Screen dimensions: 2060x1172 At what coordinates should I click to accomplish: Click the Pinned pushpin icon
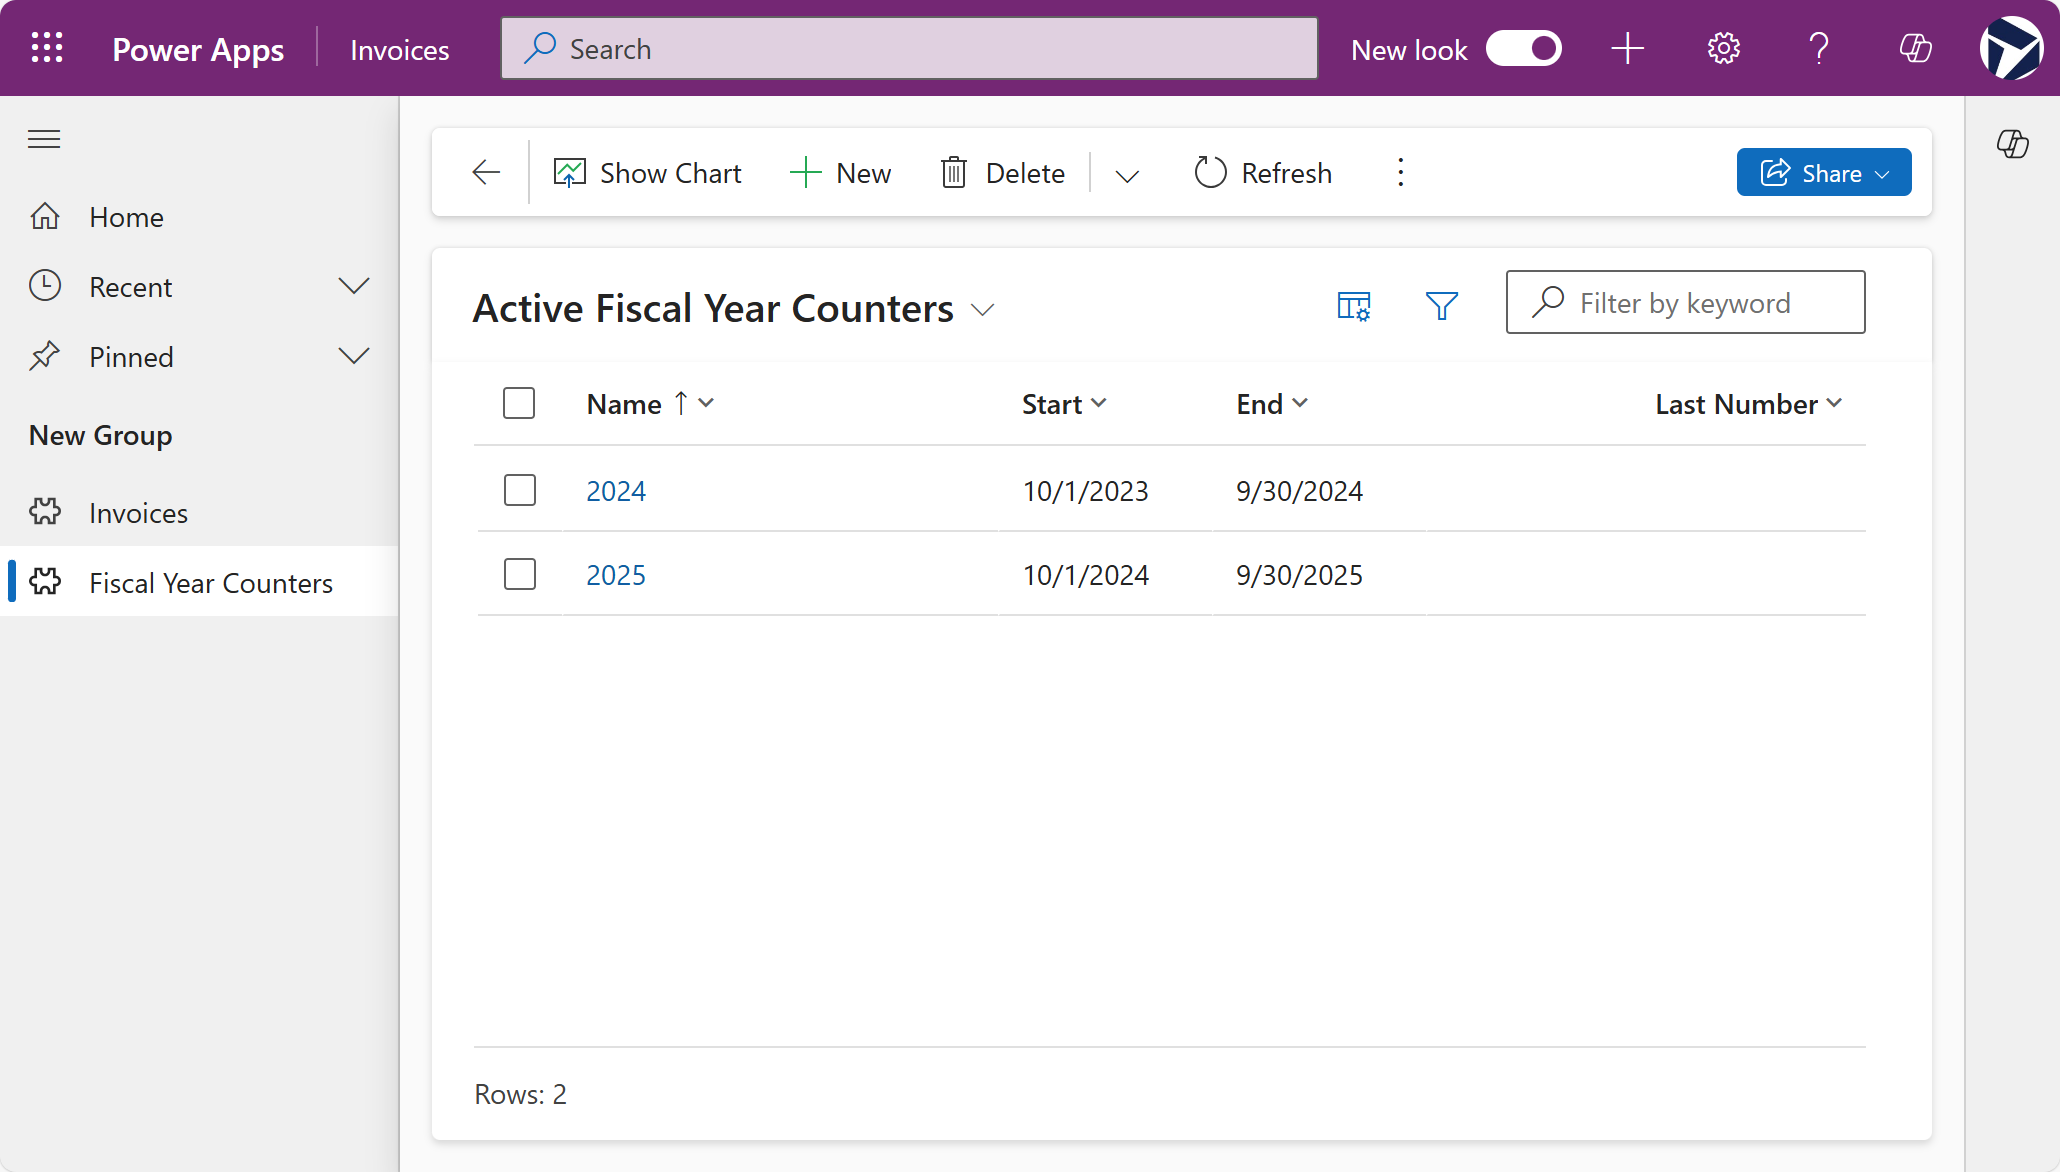click(x=45, y=356)
